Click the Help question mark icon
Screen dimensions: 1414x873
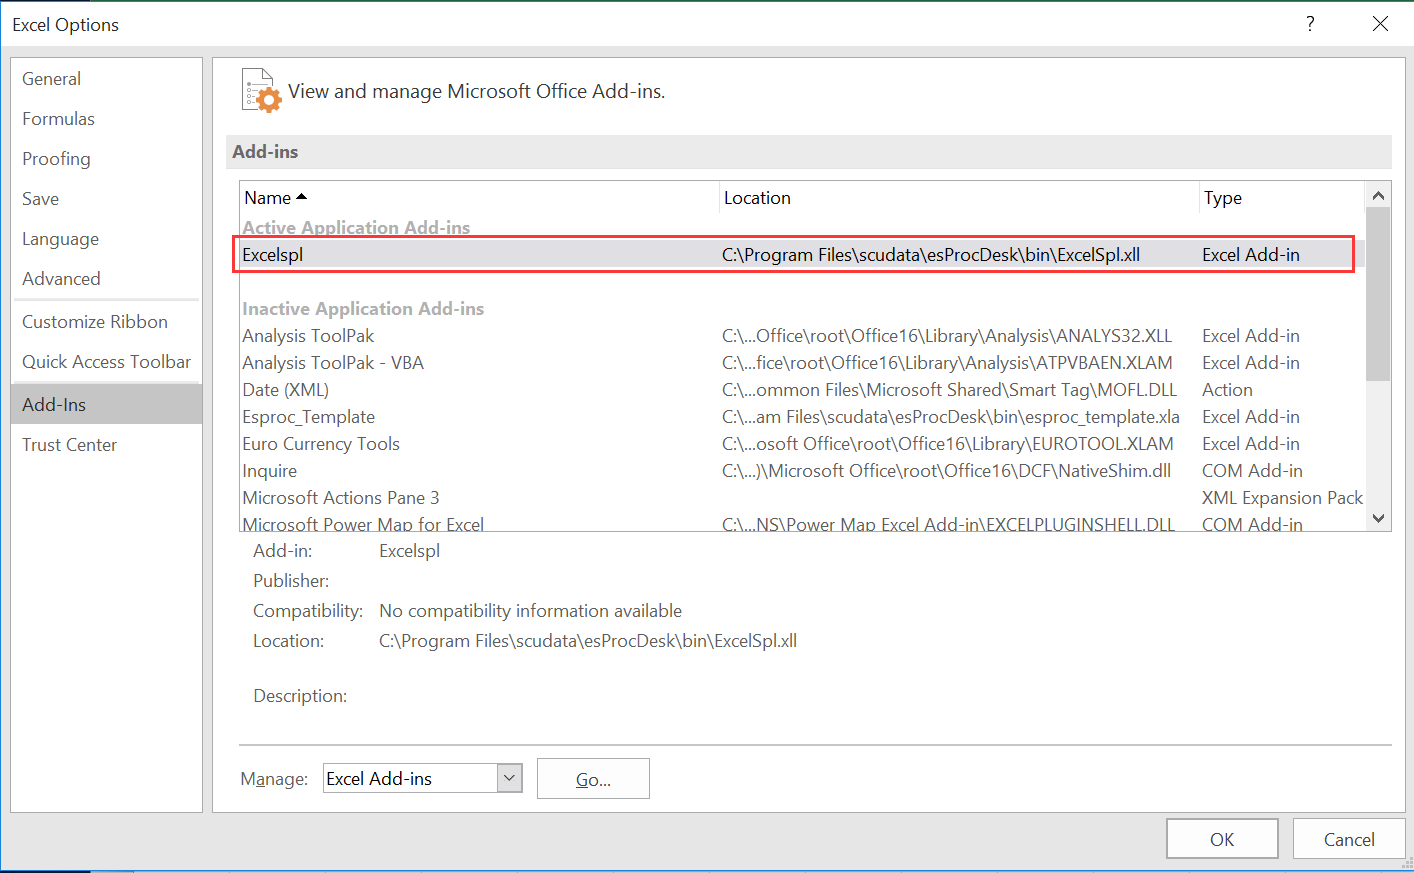coord(1310,24)
